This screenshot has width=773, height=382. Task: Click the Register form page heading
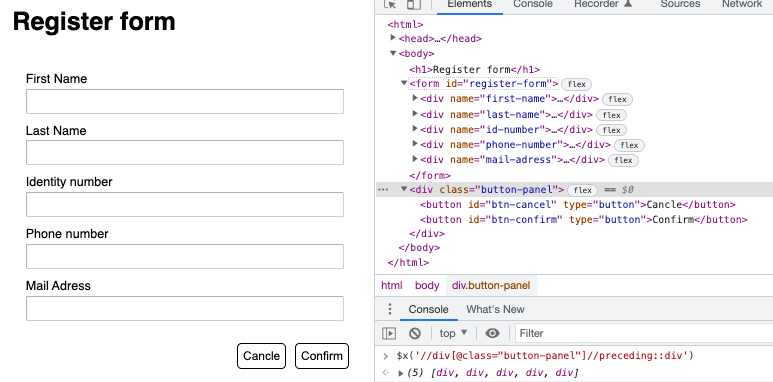tap(94, 22)
